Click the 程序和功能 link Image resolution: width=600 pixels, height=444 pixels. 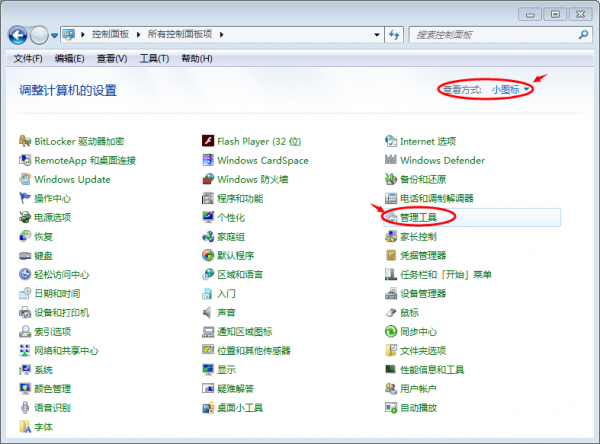click(x=240, y=198)
